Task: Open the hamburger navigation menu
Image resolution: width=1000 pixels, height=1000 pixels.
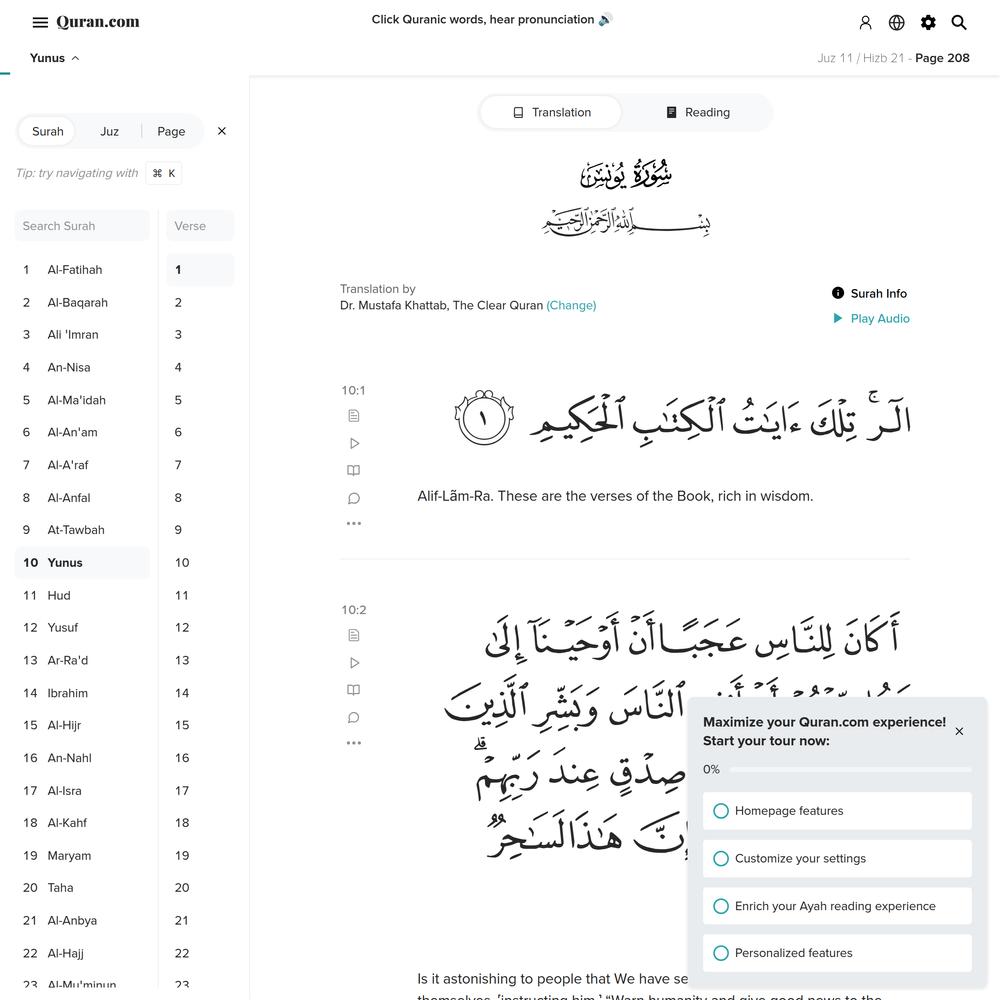Action: point(40,22)
